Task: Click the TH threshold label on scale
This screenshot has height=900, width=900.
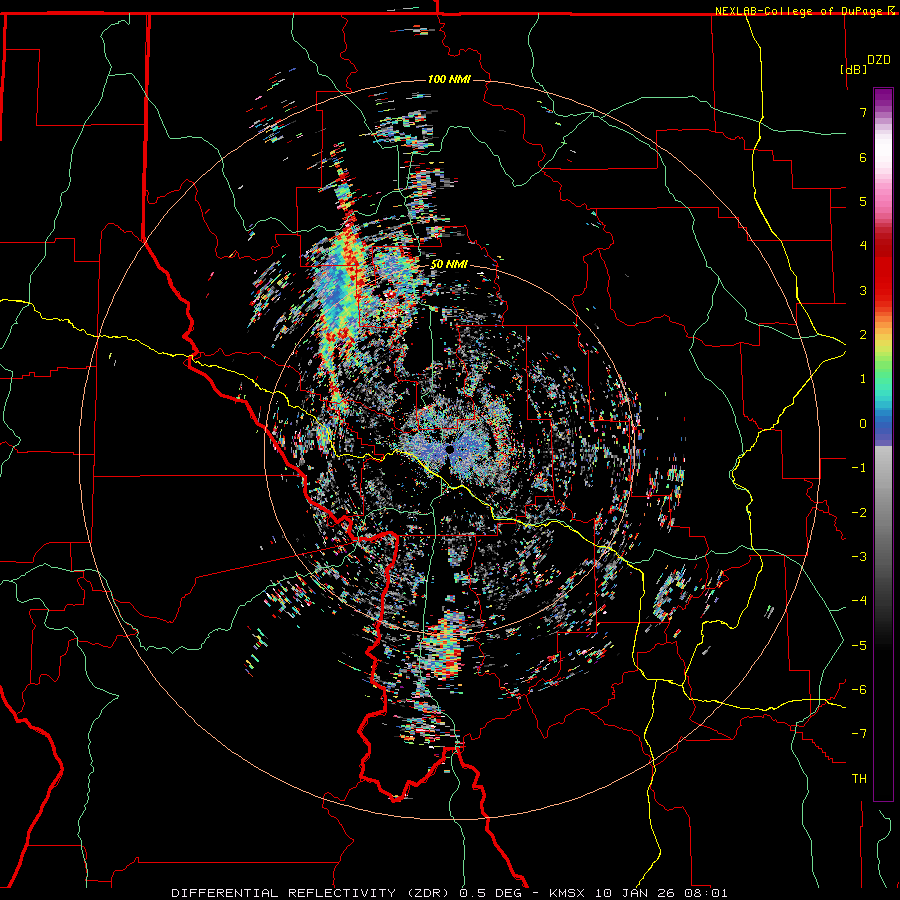Action: point(859,779)
